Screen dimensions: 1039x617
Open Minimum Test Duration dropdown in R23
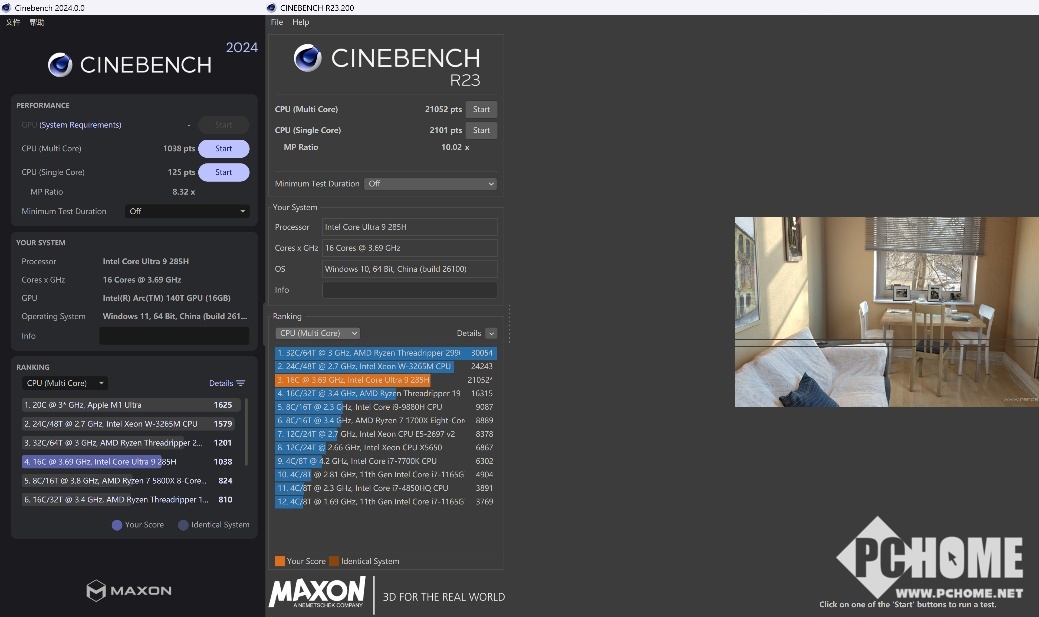[430, 184]
